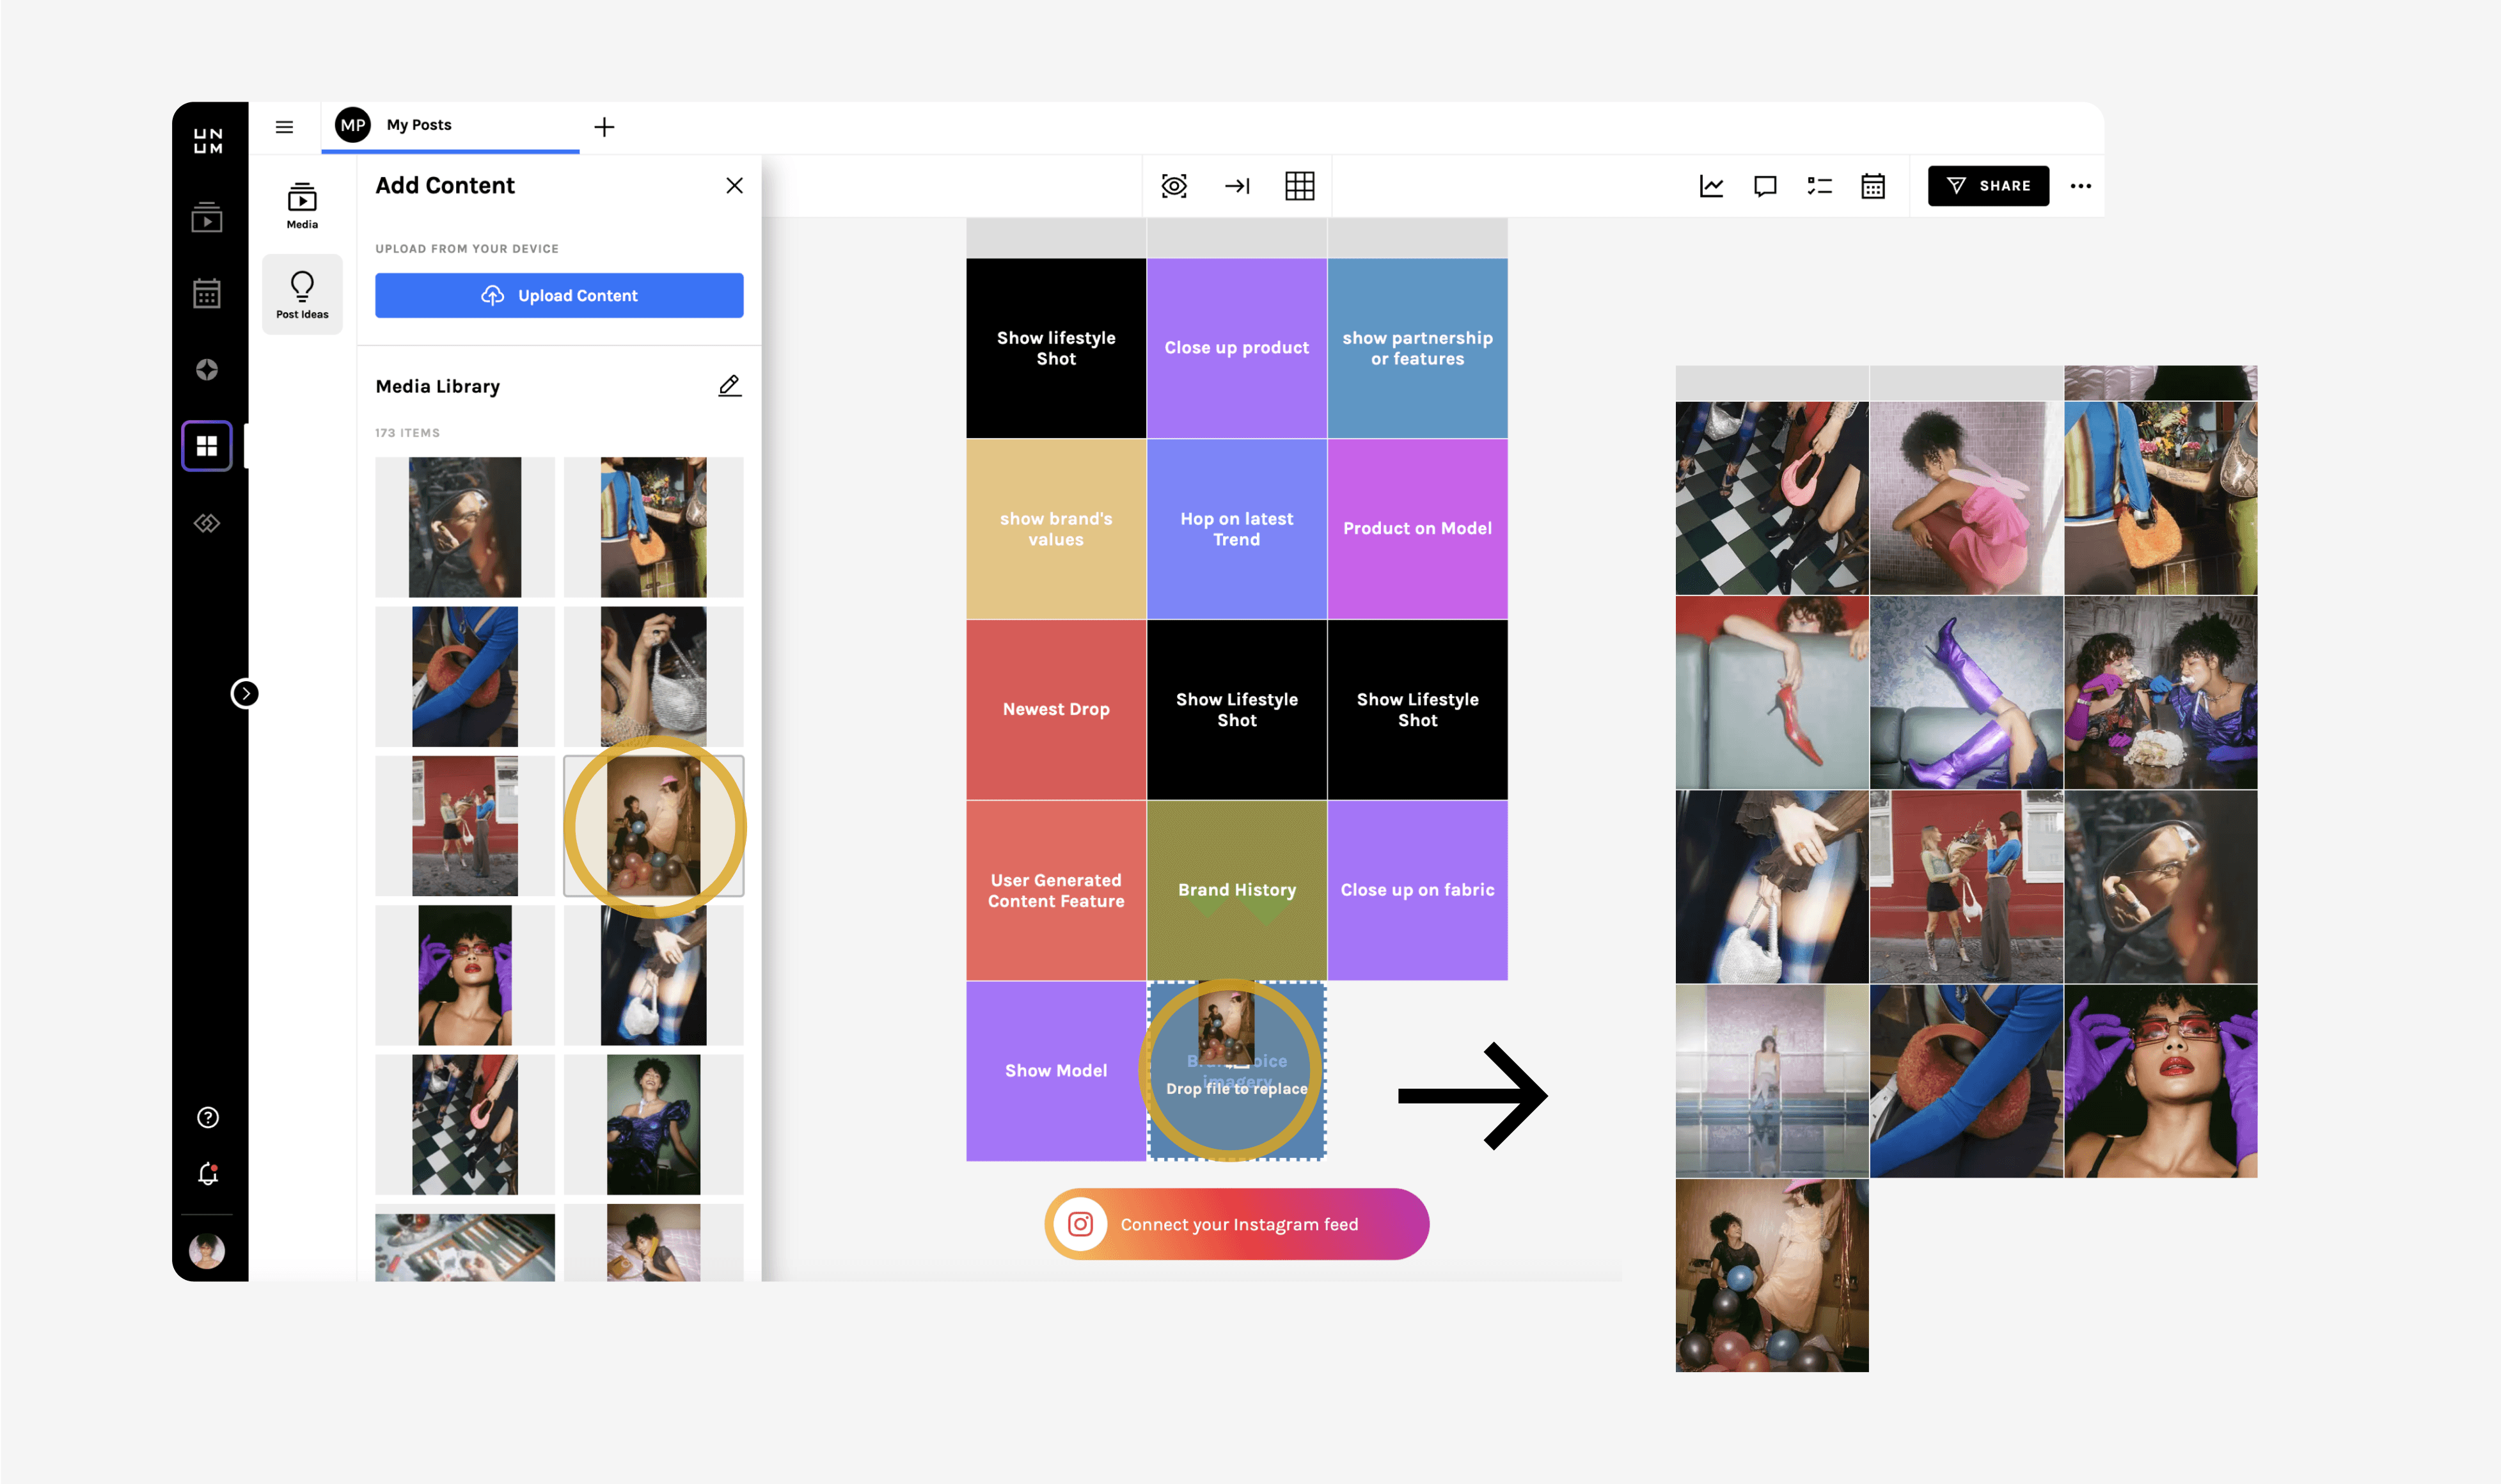Open the analytics chart icon
Image resolution: width=2501 pixels, height=1484 pixels.
tap(1711, 186)
